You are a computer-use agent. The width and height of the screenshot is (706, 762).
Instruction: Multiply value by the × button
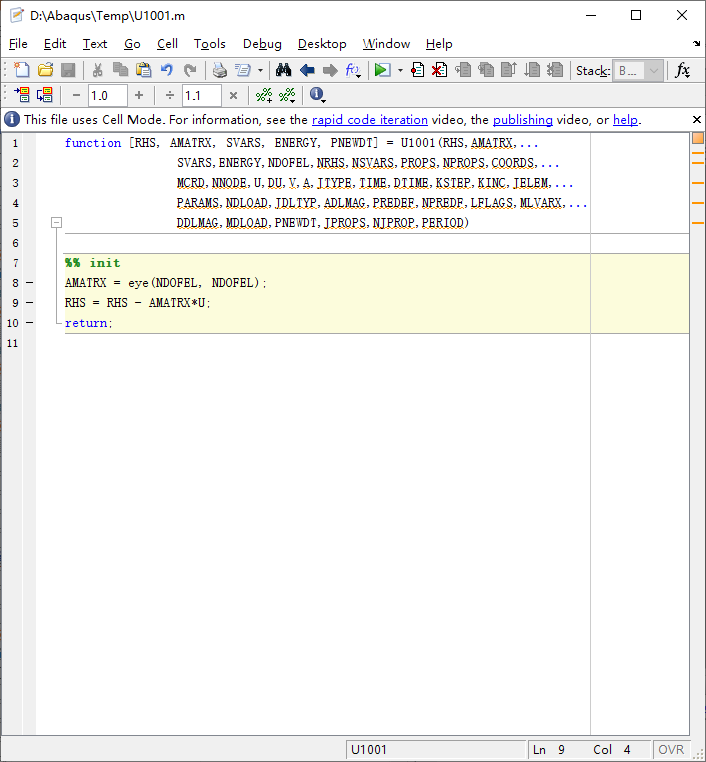(x=233, y=95)
